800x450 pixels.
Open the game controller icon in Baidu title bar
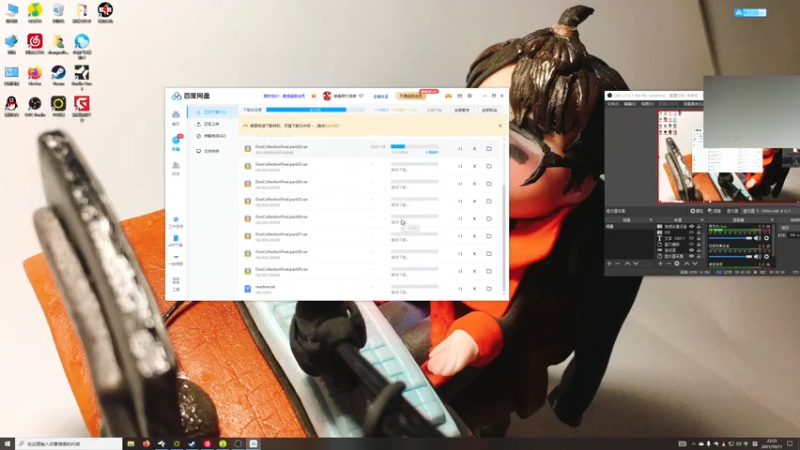tap(448, 96)
